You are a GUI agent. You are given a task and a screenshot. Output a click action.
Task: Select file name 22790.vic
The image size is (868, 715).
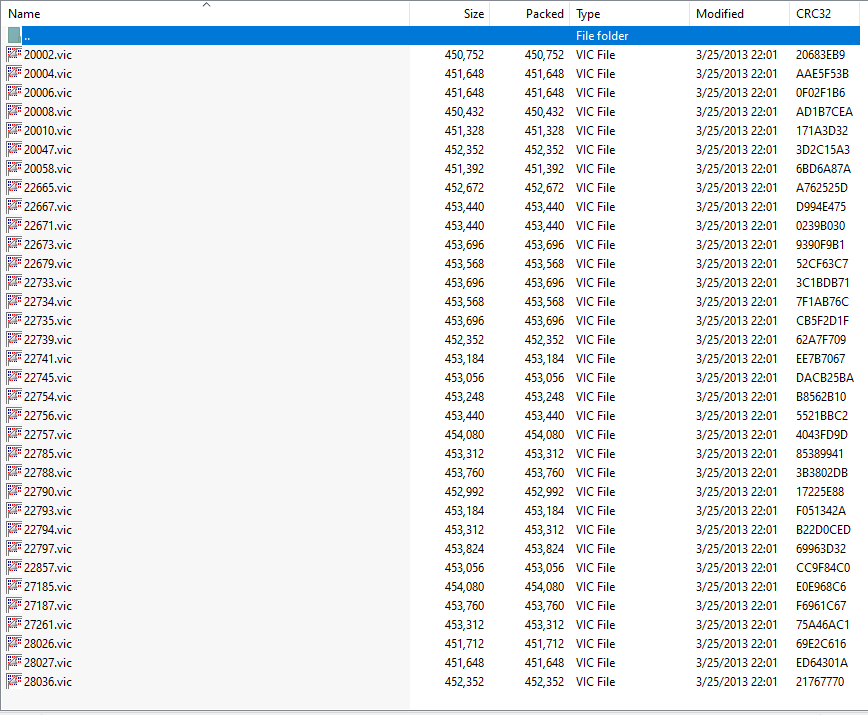(x=48, y=491)
